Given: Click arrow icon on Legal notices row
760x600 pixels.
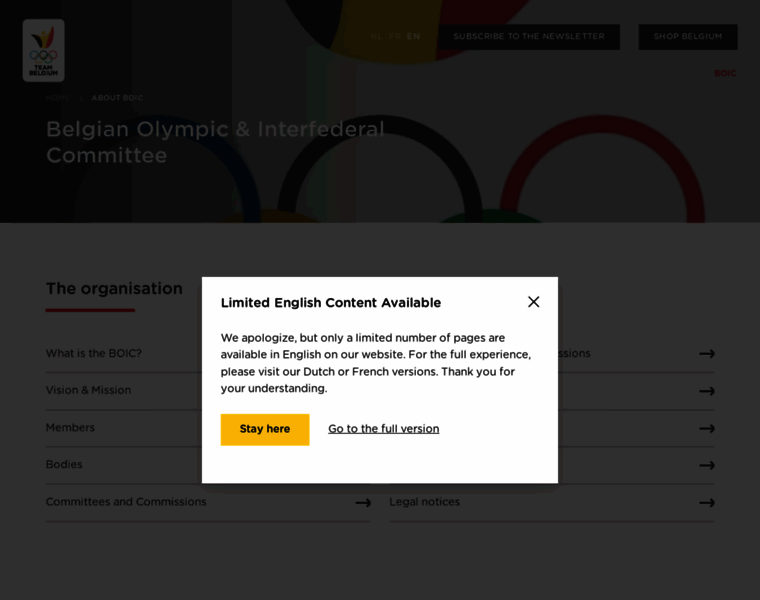Looking at the screenshot, I should click(x=707, y=503).
